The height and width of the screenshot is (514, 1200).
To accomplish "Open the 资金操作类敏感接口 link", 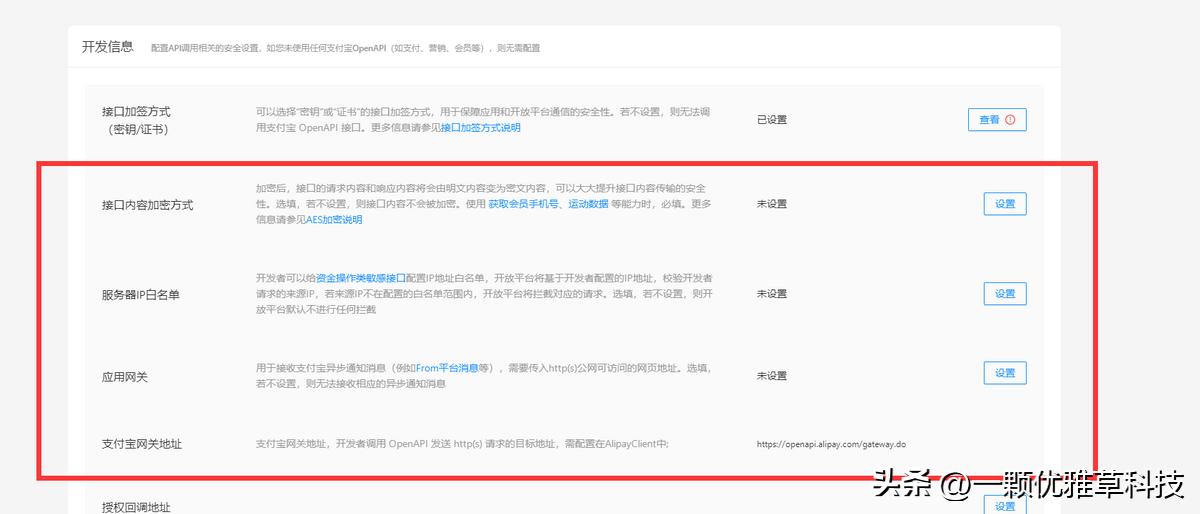I will point(361,278).
